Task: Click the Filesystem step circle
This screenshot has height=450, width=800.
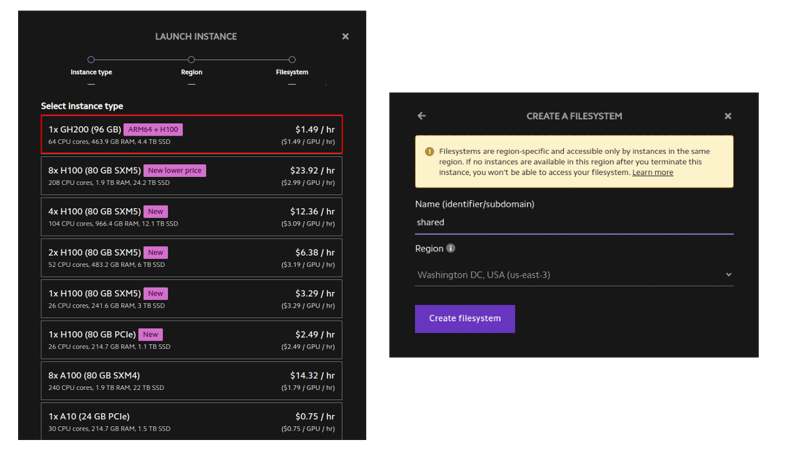Action: [x=292, y=60]
